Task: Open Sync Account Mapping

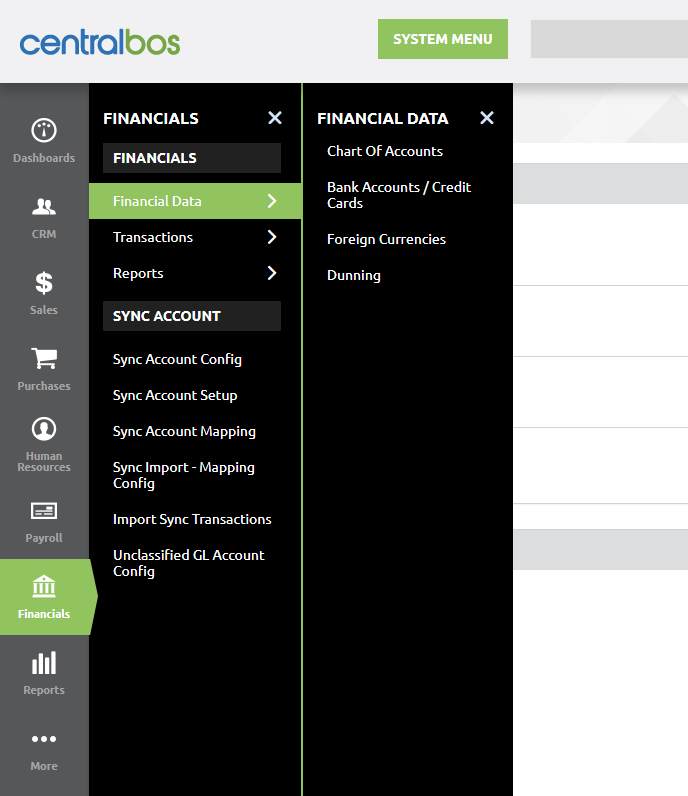Action: [x=184, y=431]
